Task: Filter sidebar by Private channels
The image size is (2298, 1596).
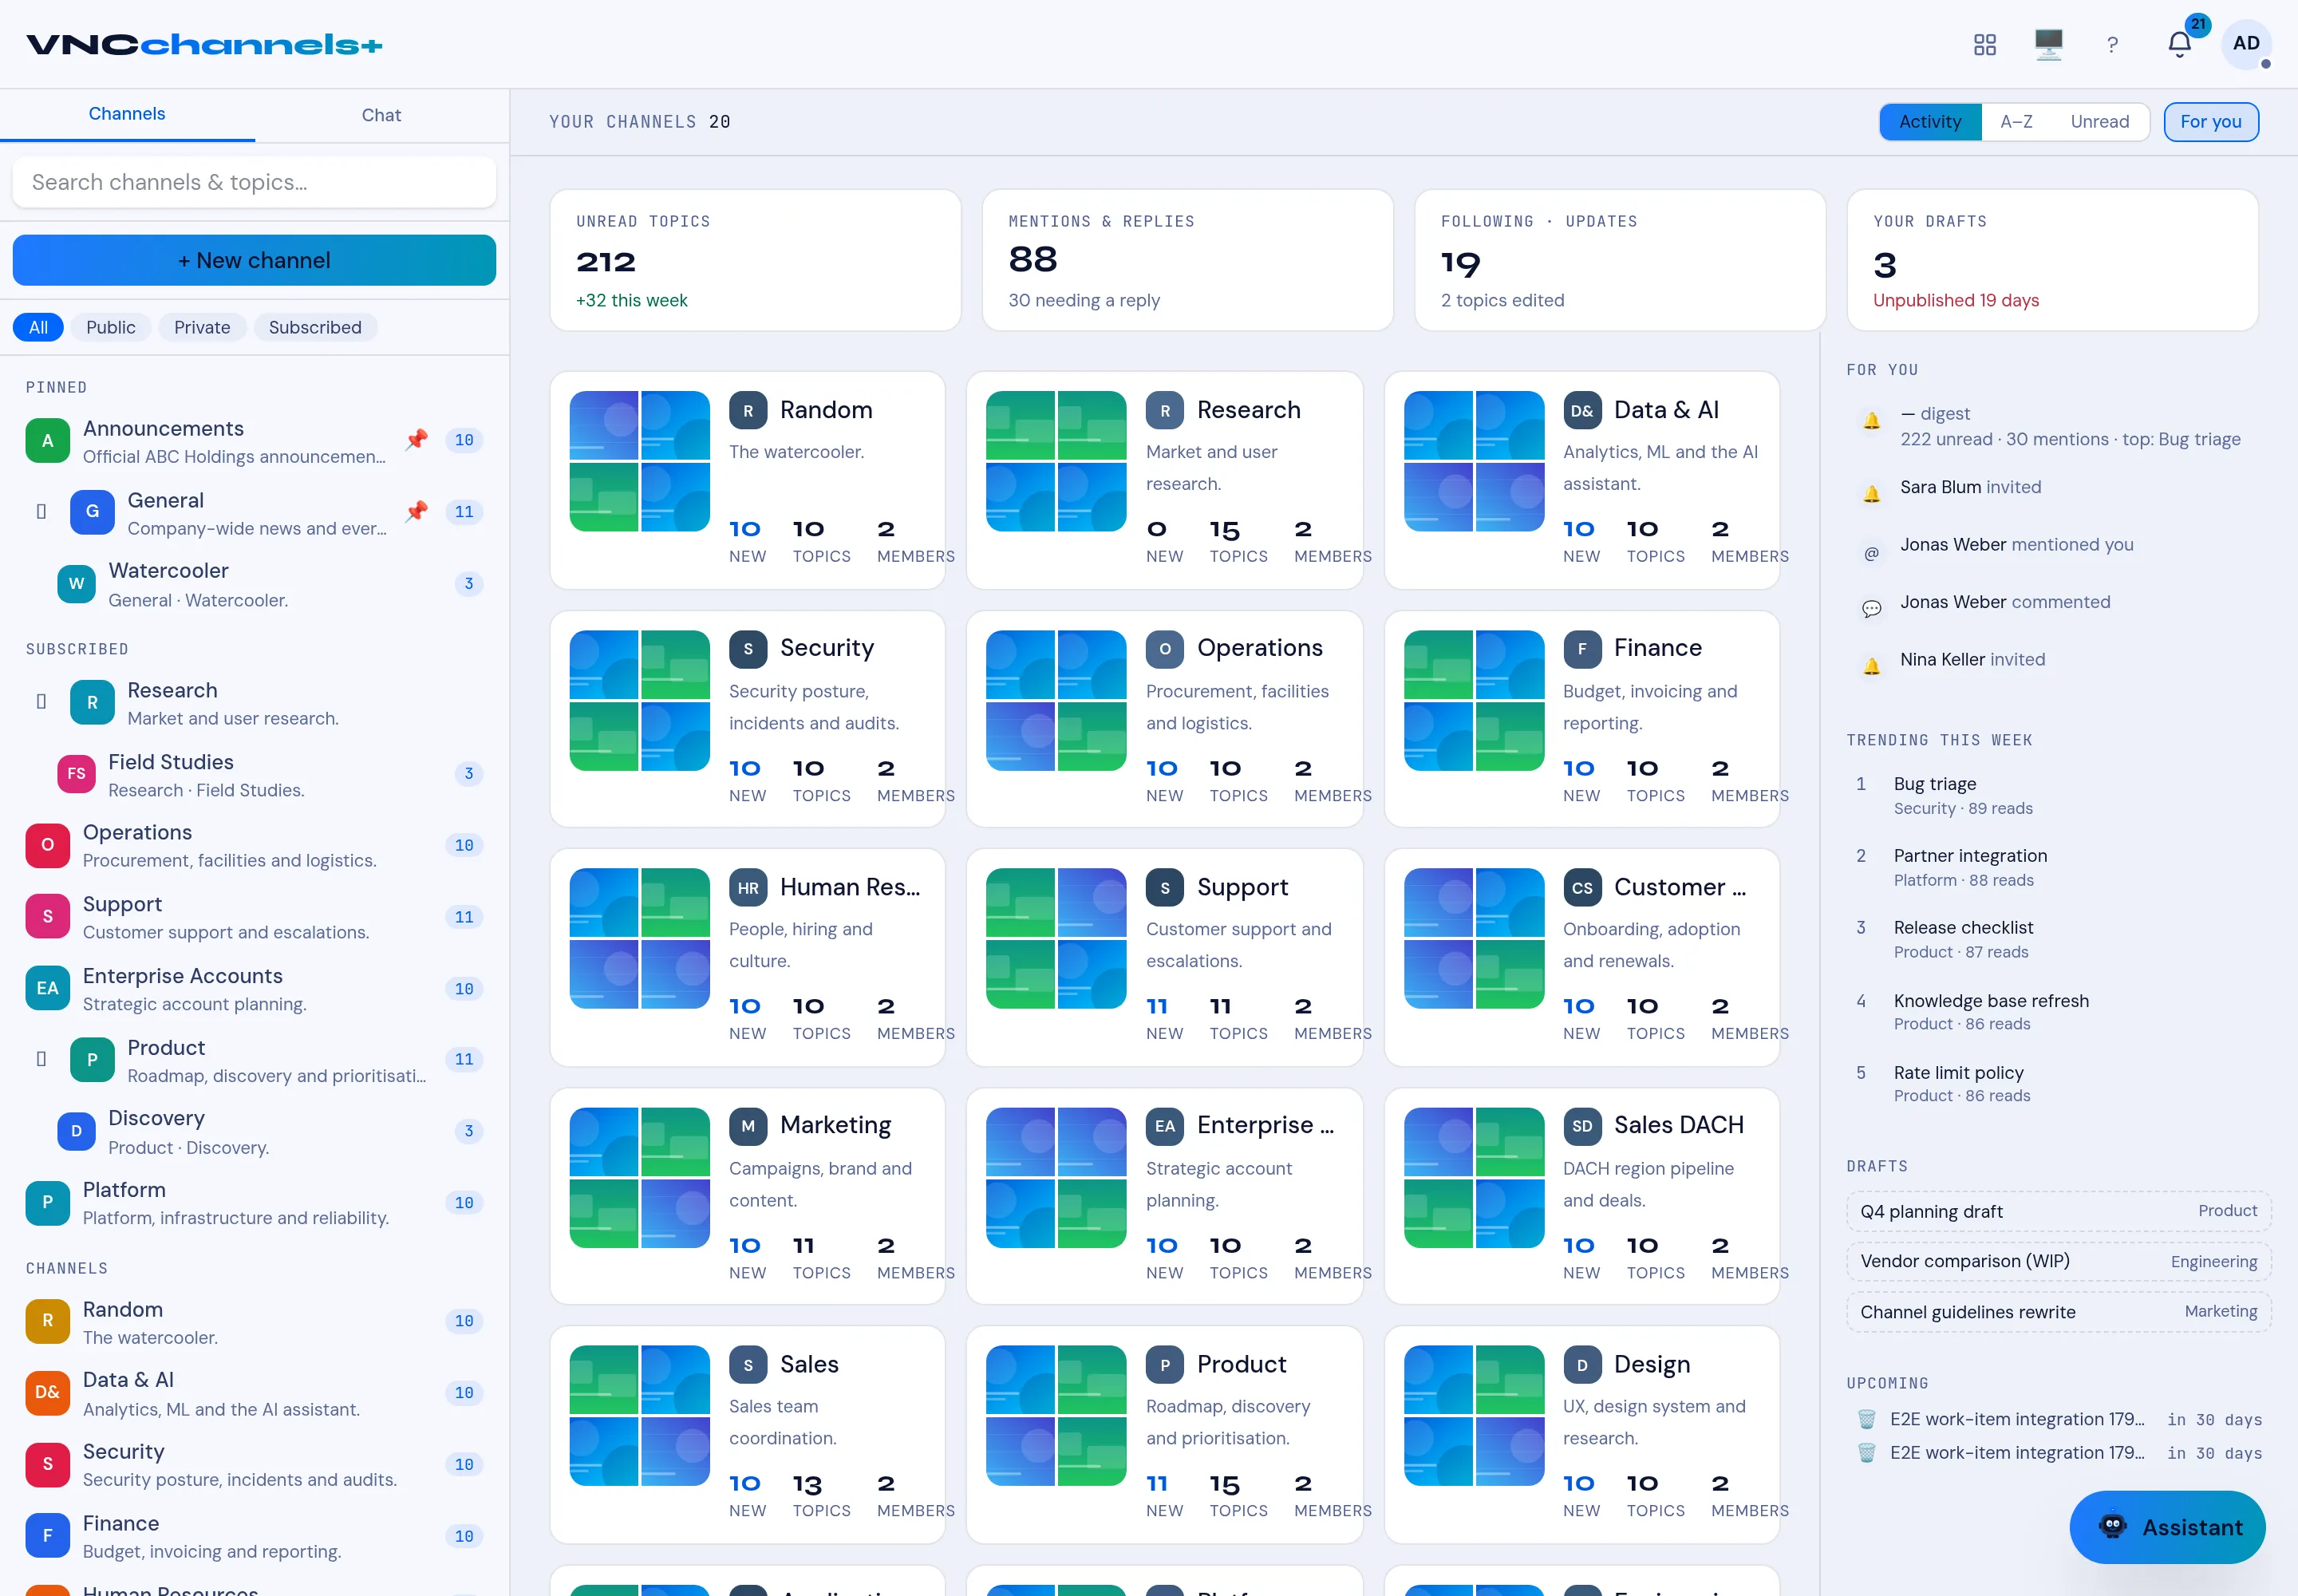Action: 202,327
